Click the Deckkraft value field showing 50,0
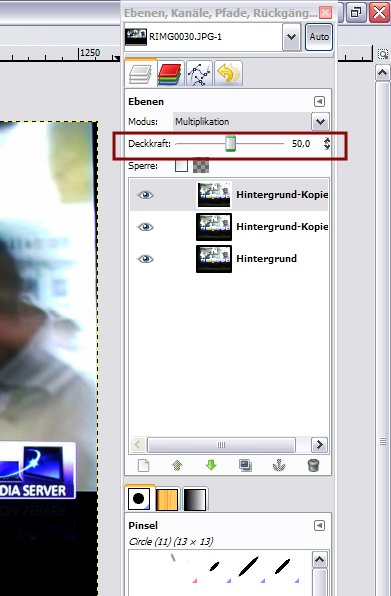391x596 pixels. tap(302, 144)
